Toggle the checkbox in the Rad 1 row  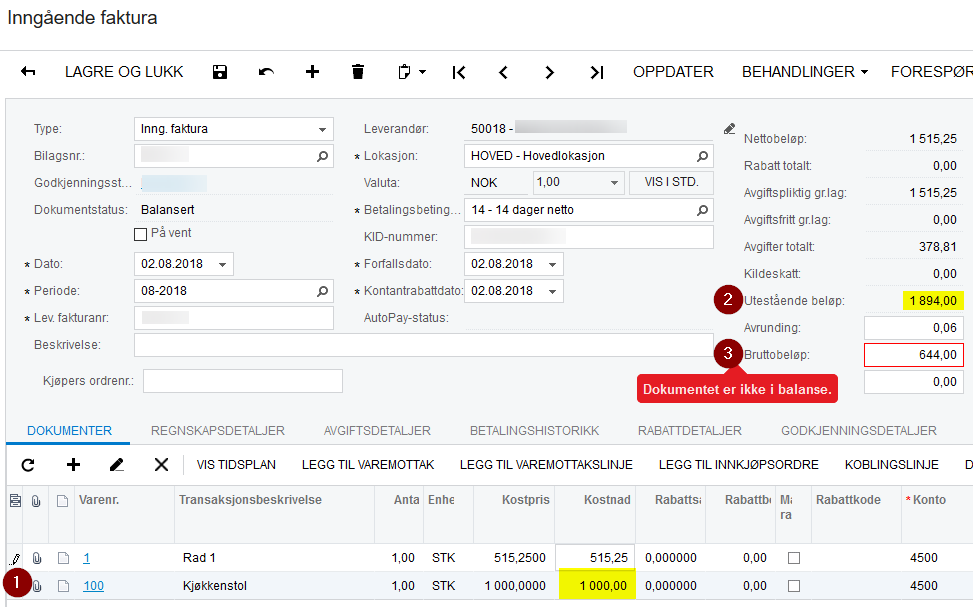[794, 558]
